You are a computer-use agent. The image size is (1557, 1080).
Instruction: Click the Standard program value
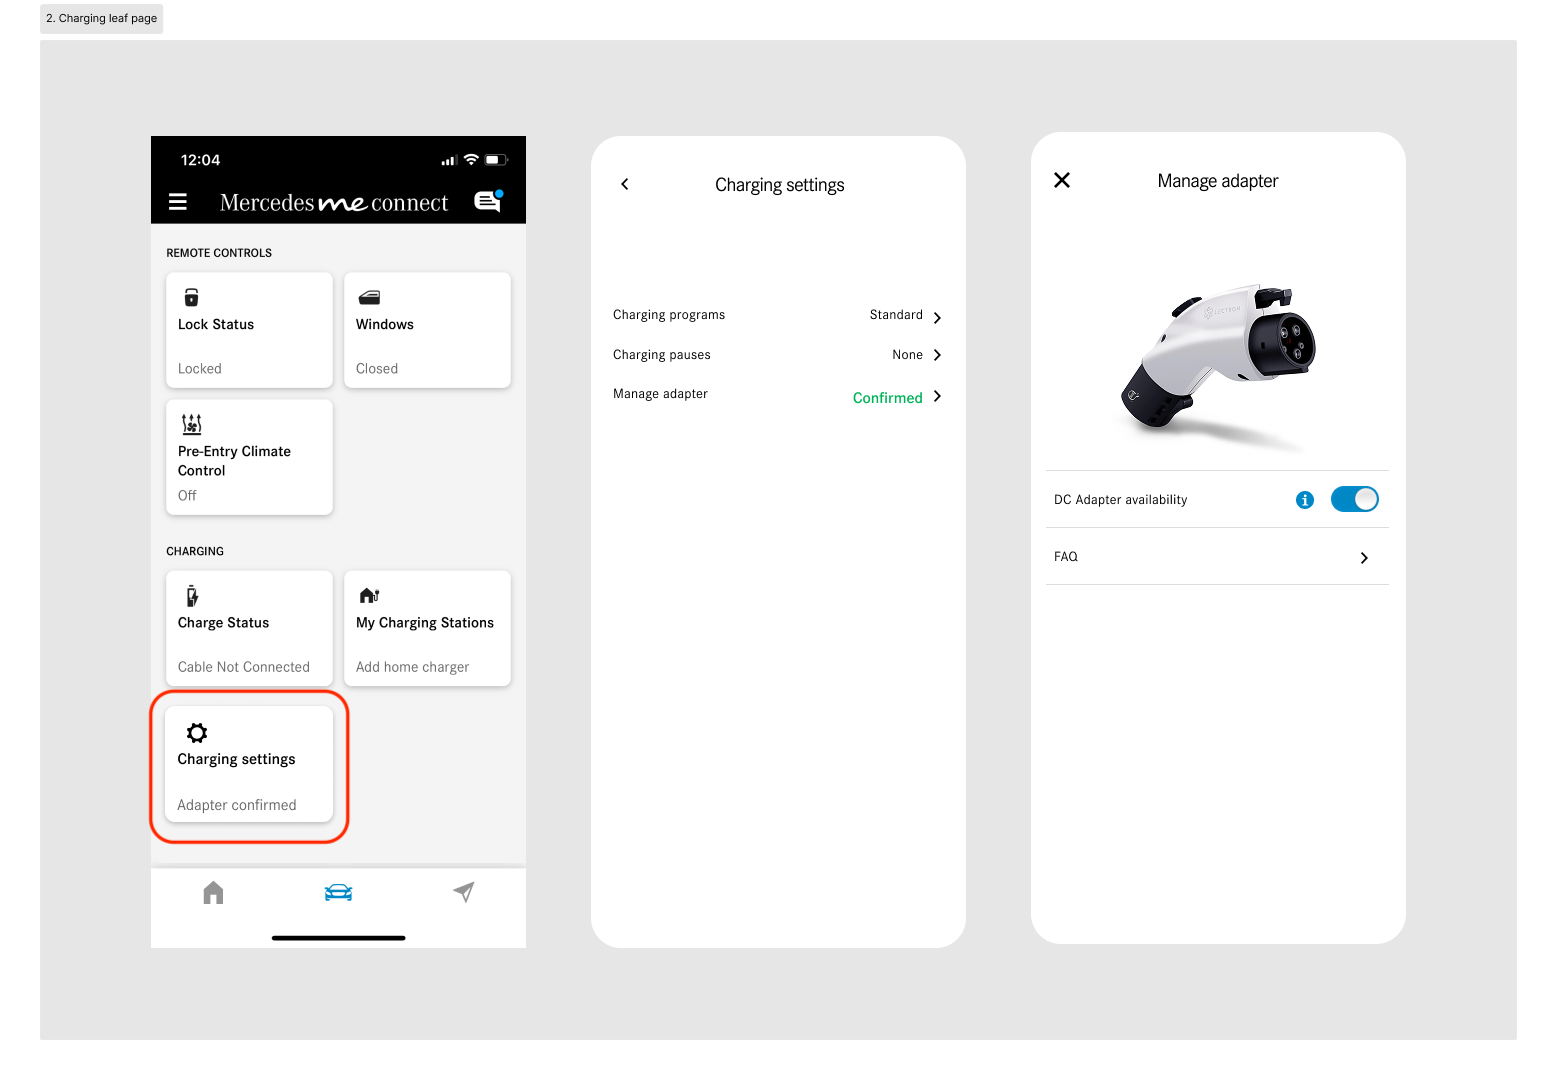(x=896, y=315)
